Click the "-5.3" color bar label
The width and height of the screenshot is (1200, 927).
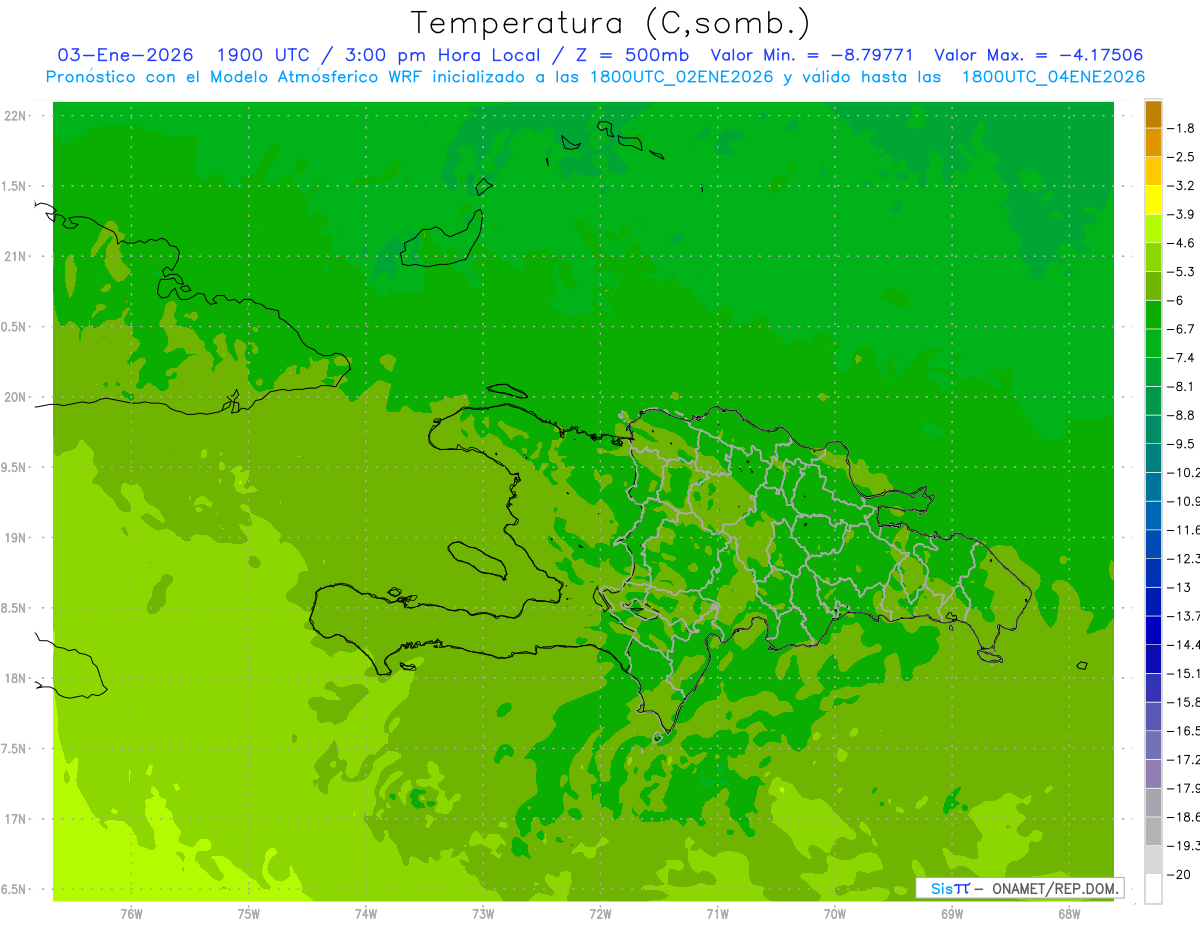[x=1181, y=272]
